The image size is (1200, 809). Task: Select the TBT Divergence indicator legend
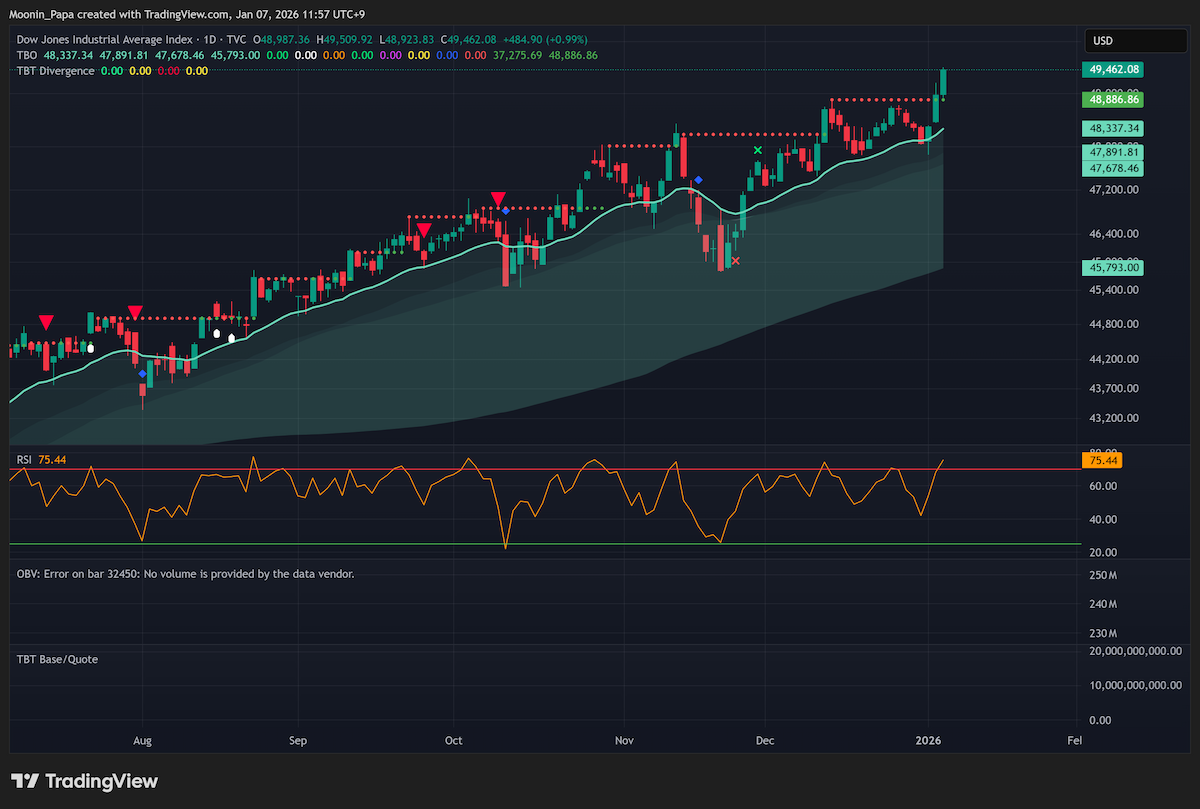coord(56,71)
